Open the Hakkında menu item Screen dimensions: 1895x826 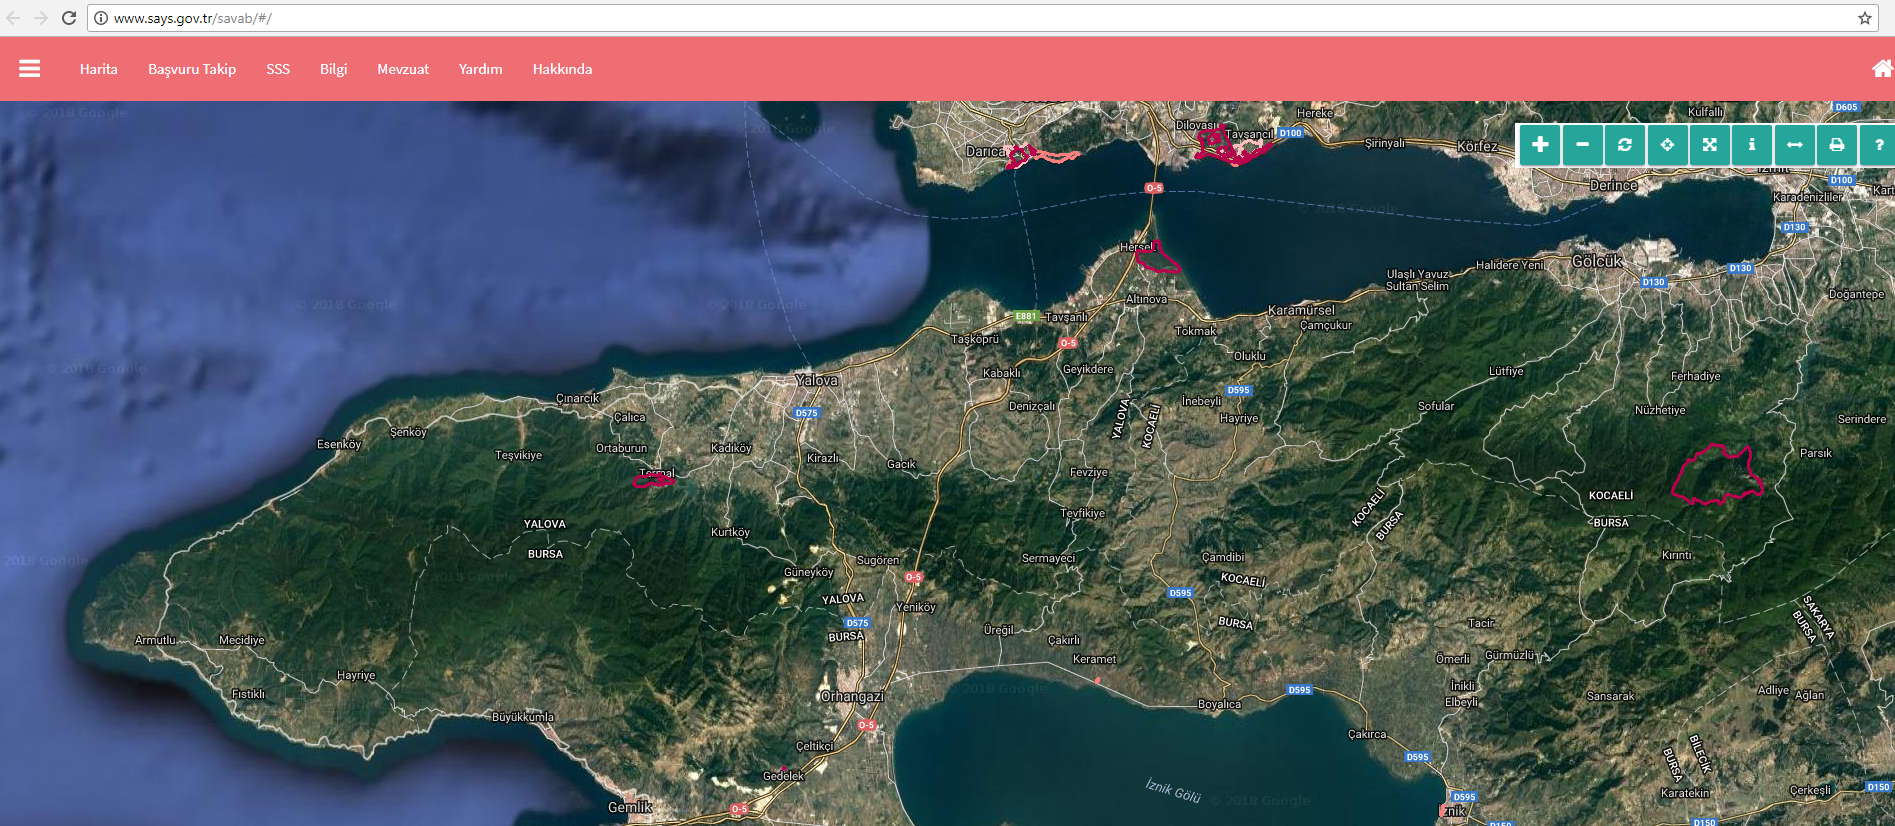coord(562,69)
